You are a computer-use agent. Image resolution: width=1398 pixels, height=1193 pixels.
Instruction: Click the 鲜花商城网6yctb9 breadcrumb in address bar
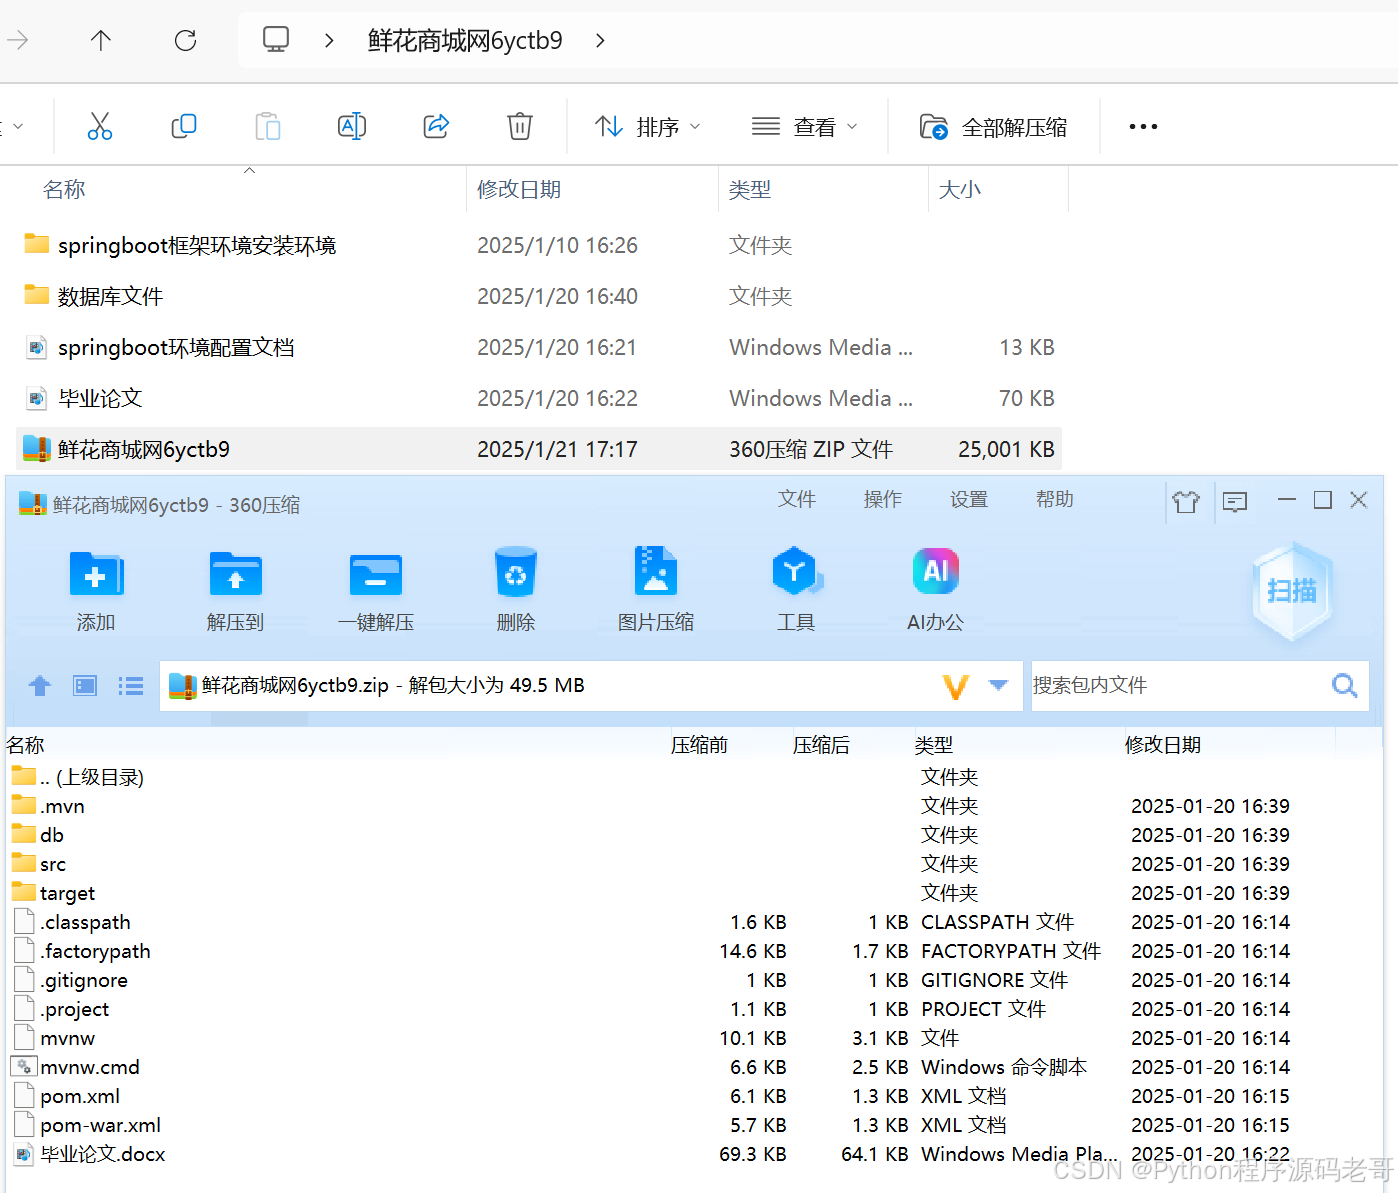[x=465, y=40]
